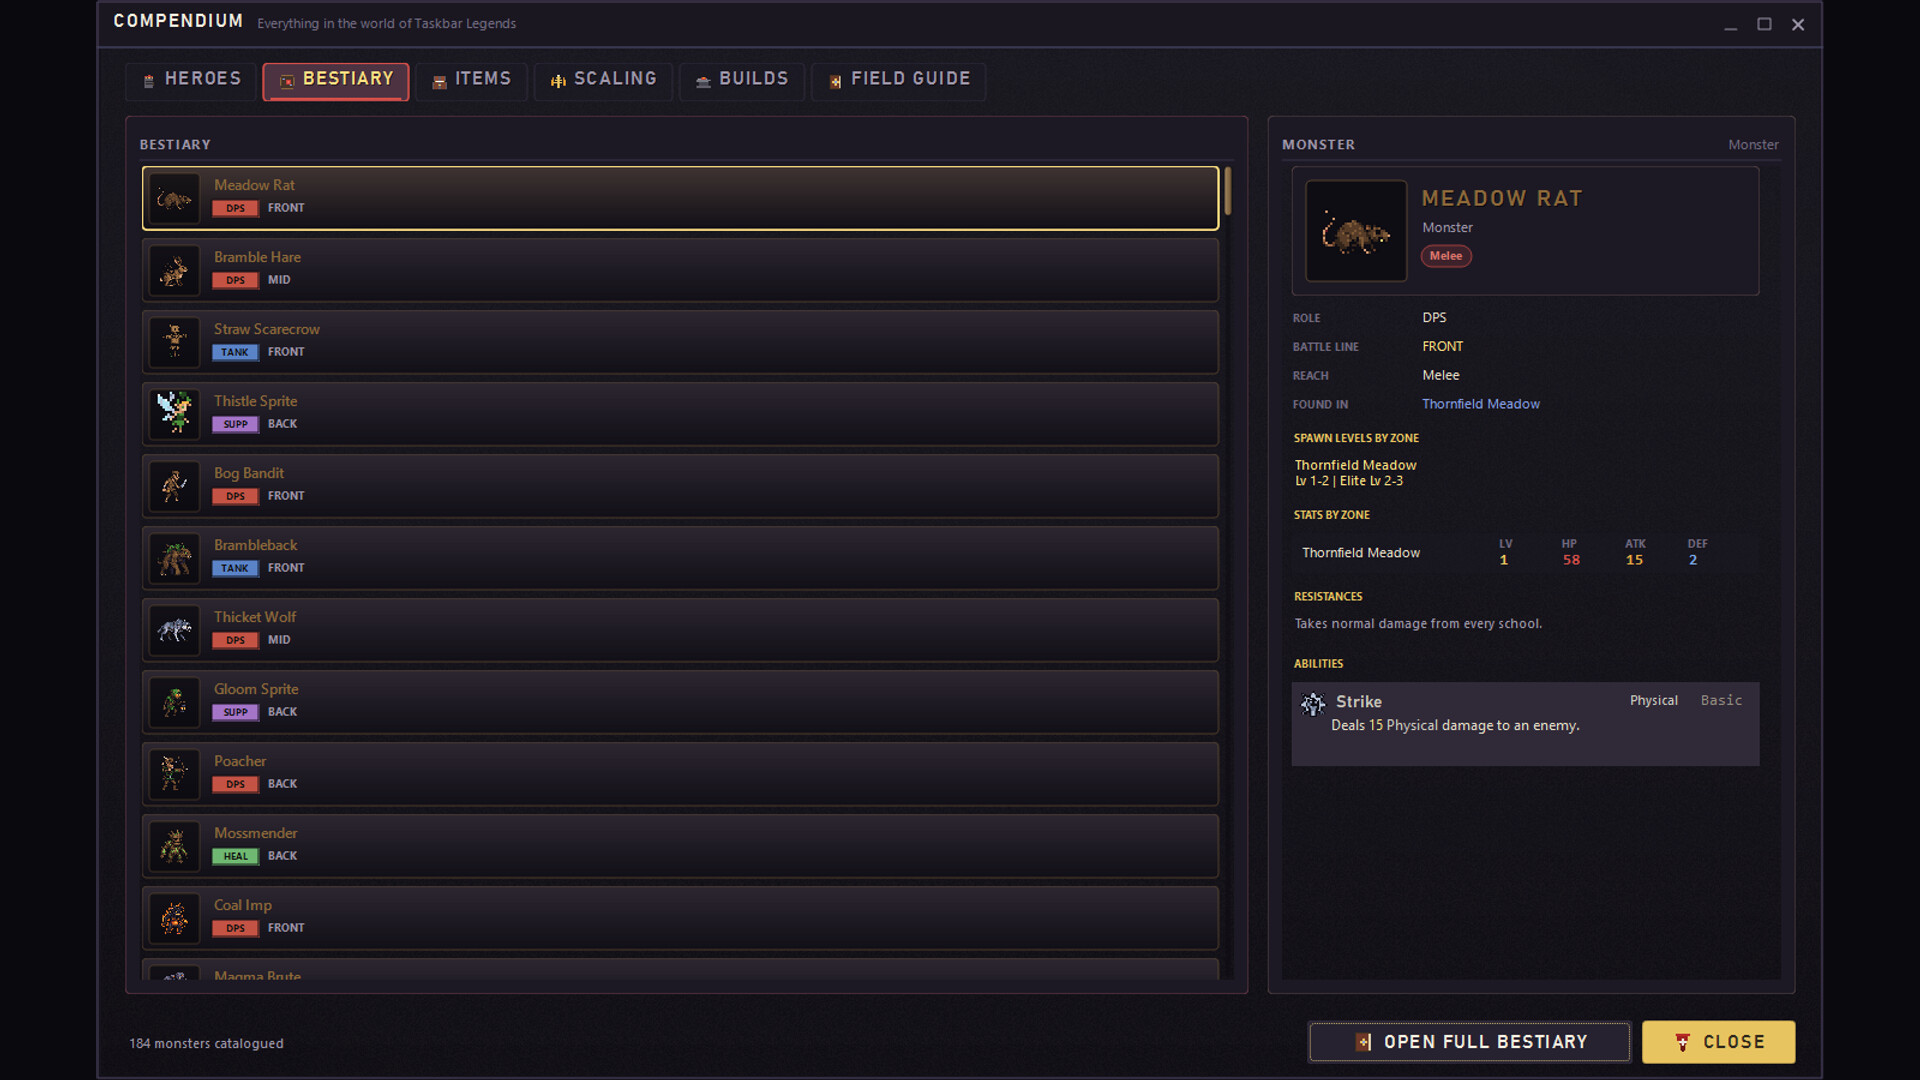The image size is (1920, 1080).
Task: Select the Bestiary tab
Action: click(336, 80)
